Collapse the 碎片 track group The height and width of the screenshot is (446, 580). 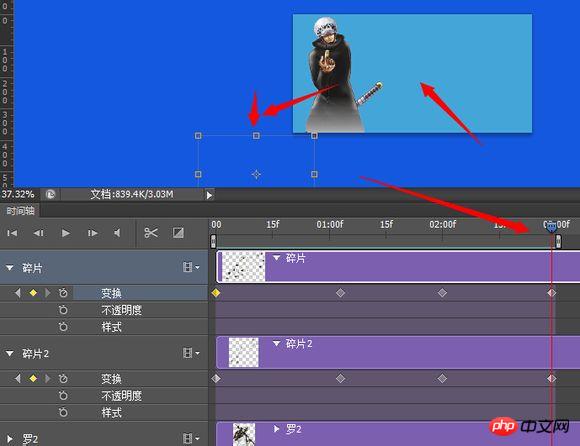point(10,268)
